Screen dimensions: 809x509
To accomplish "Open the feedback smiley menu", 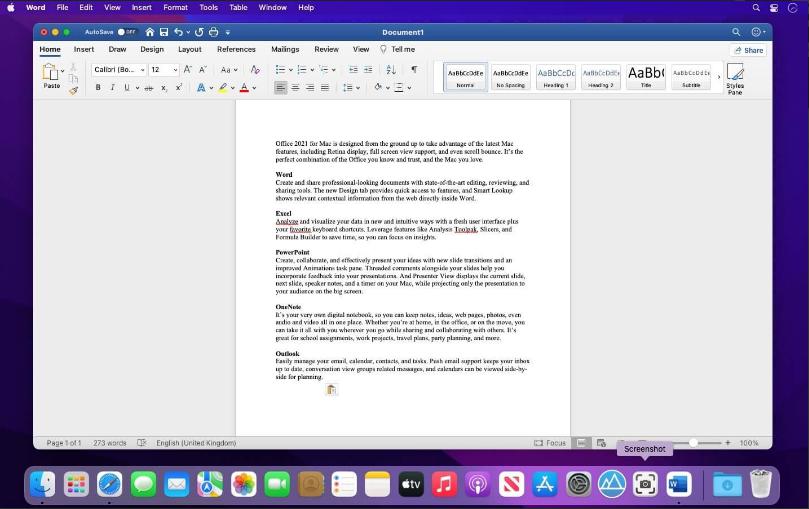I will [758, 32].
